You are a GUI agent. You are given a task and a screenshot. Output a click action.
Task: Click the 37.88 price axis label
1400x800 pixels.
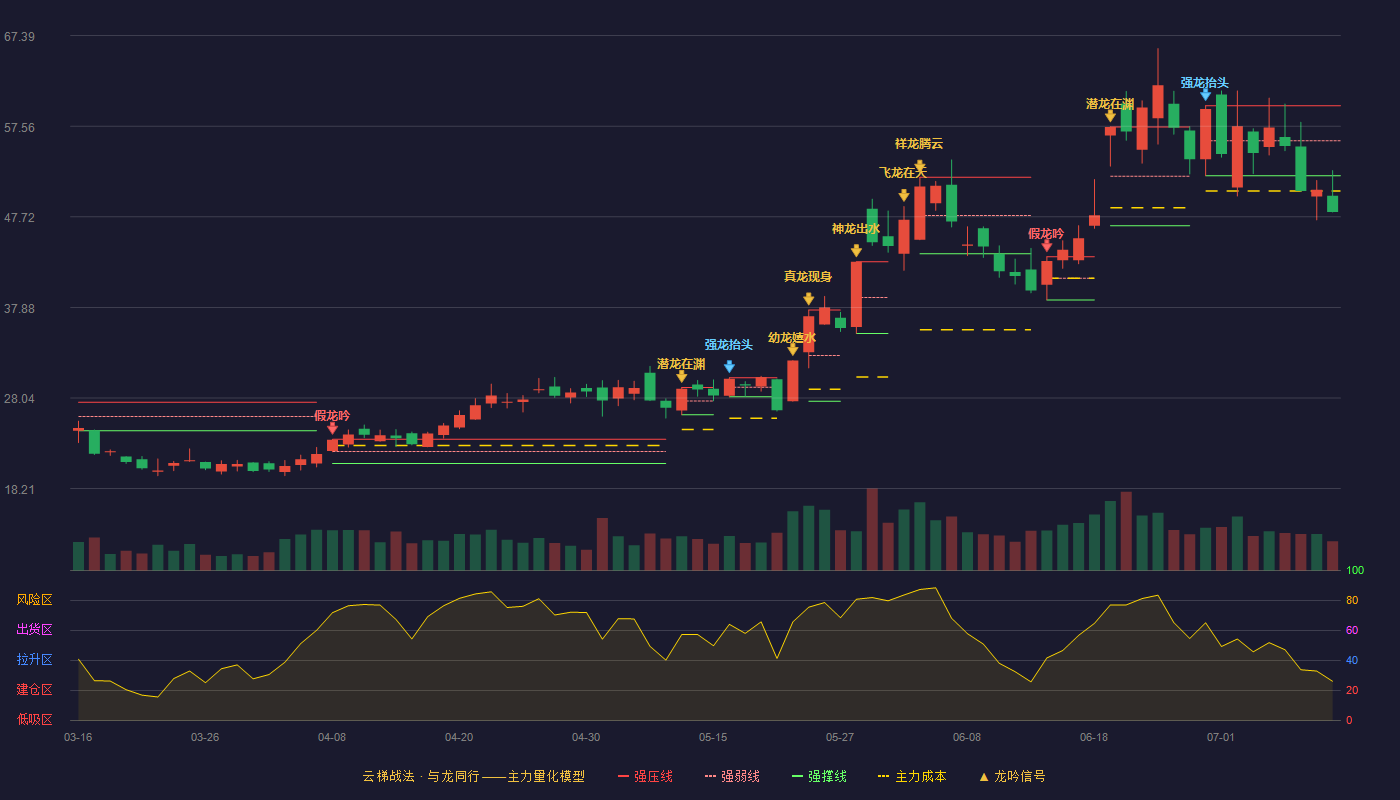tap(19, 309)
